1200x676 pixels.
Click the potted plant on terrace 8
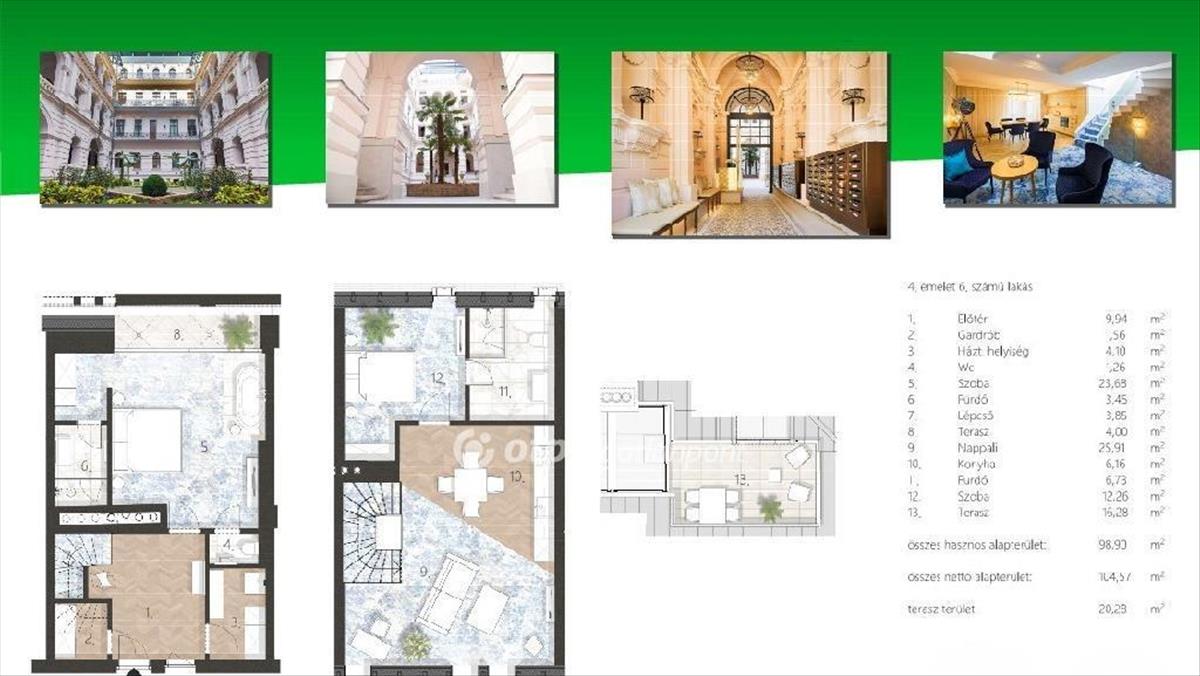click(238, 332)
